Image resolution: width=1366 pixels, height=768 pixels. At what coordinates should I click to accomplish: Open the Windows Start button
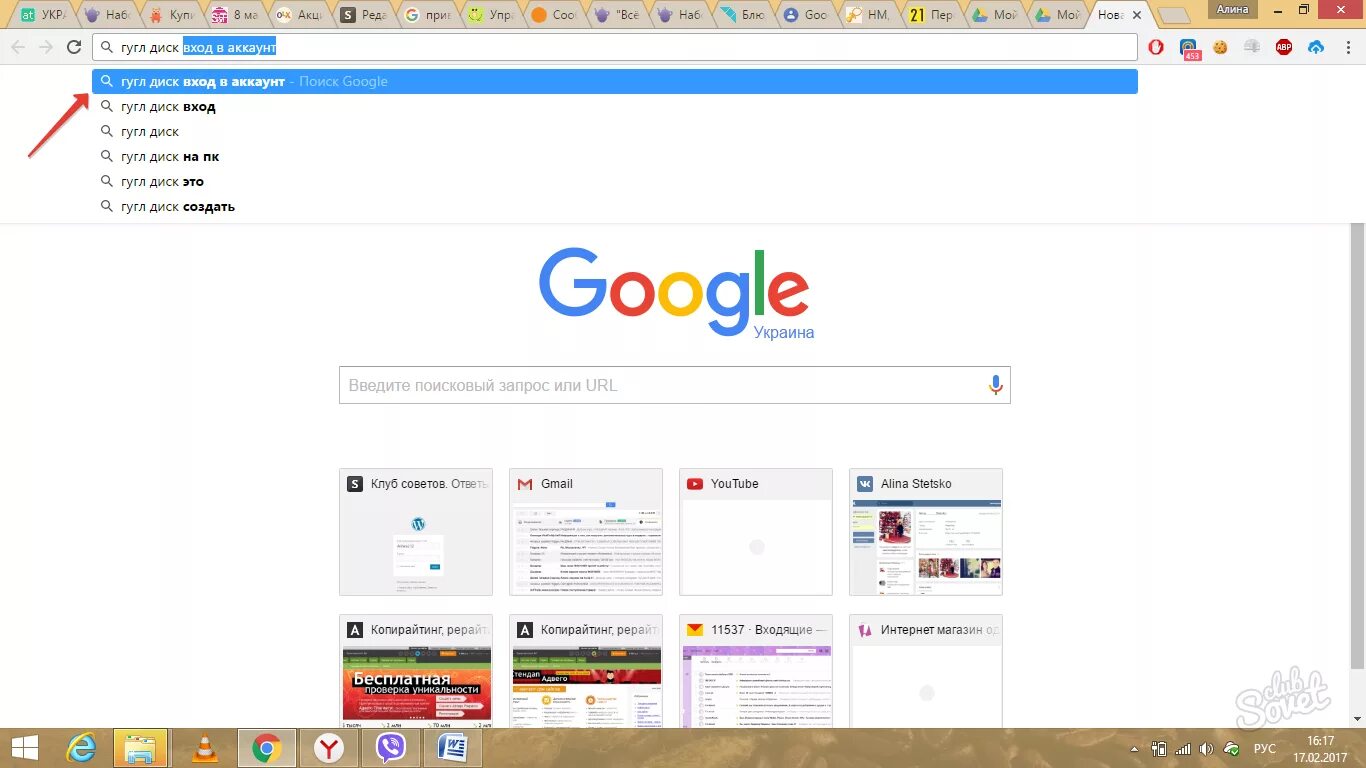(24, 748)
